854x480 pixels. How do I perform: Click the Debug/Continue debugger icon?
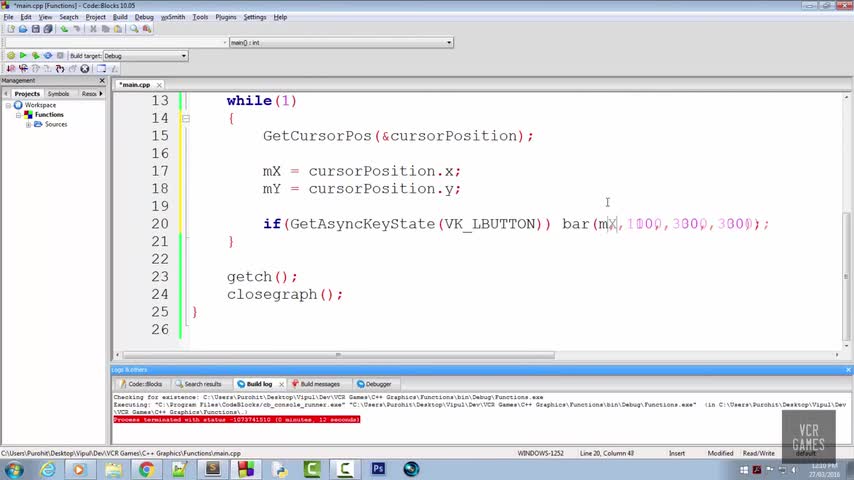click(11, 69)
